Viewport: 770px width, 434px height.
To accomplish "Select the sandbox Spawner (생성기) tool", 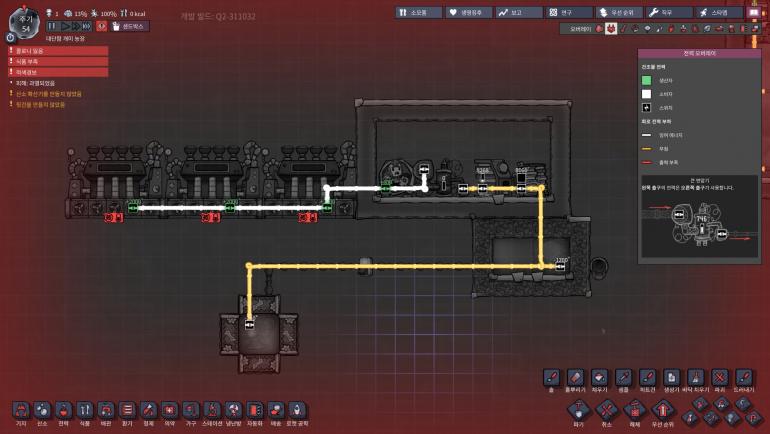I will pos(671,378).
